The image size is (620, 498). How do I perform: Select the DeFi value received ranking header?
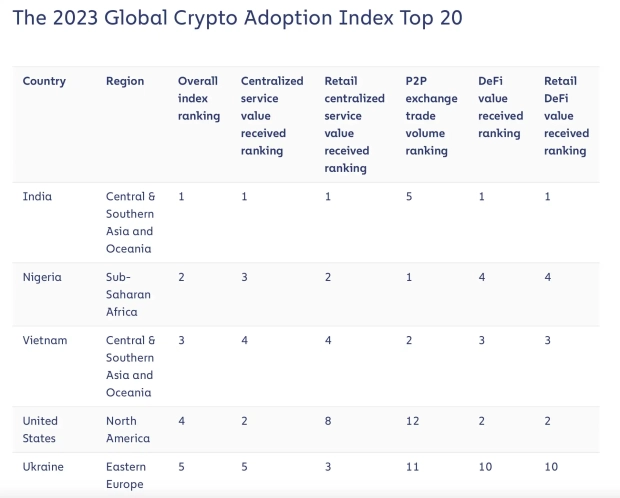click(x=500, y=107)
